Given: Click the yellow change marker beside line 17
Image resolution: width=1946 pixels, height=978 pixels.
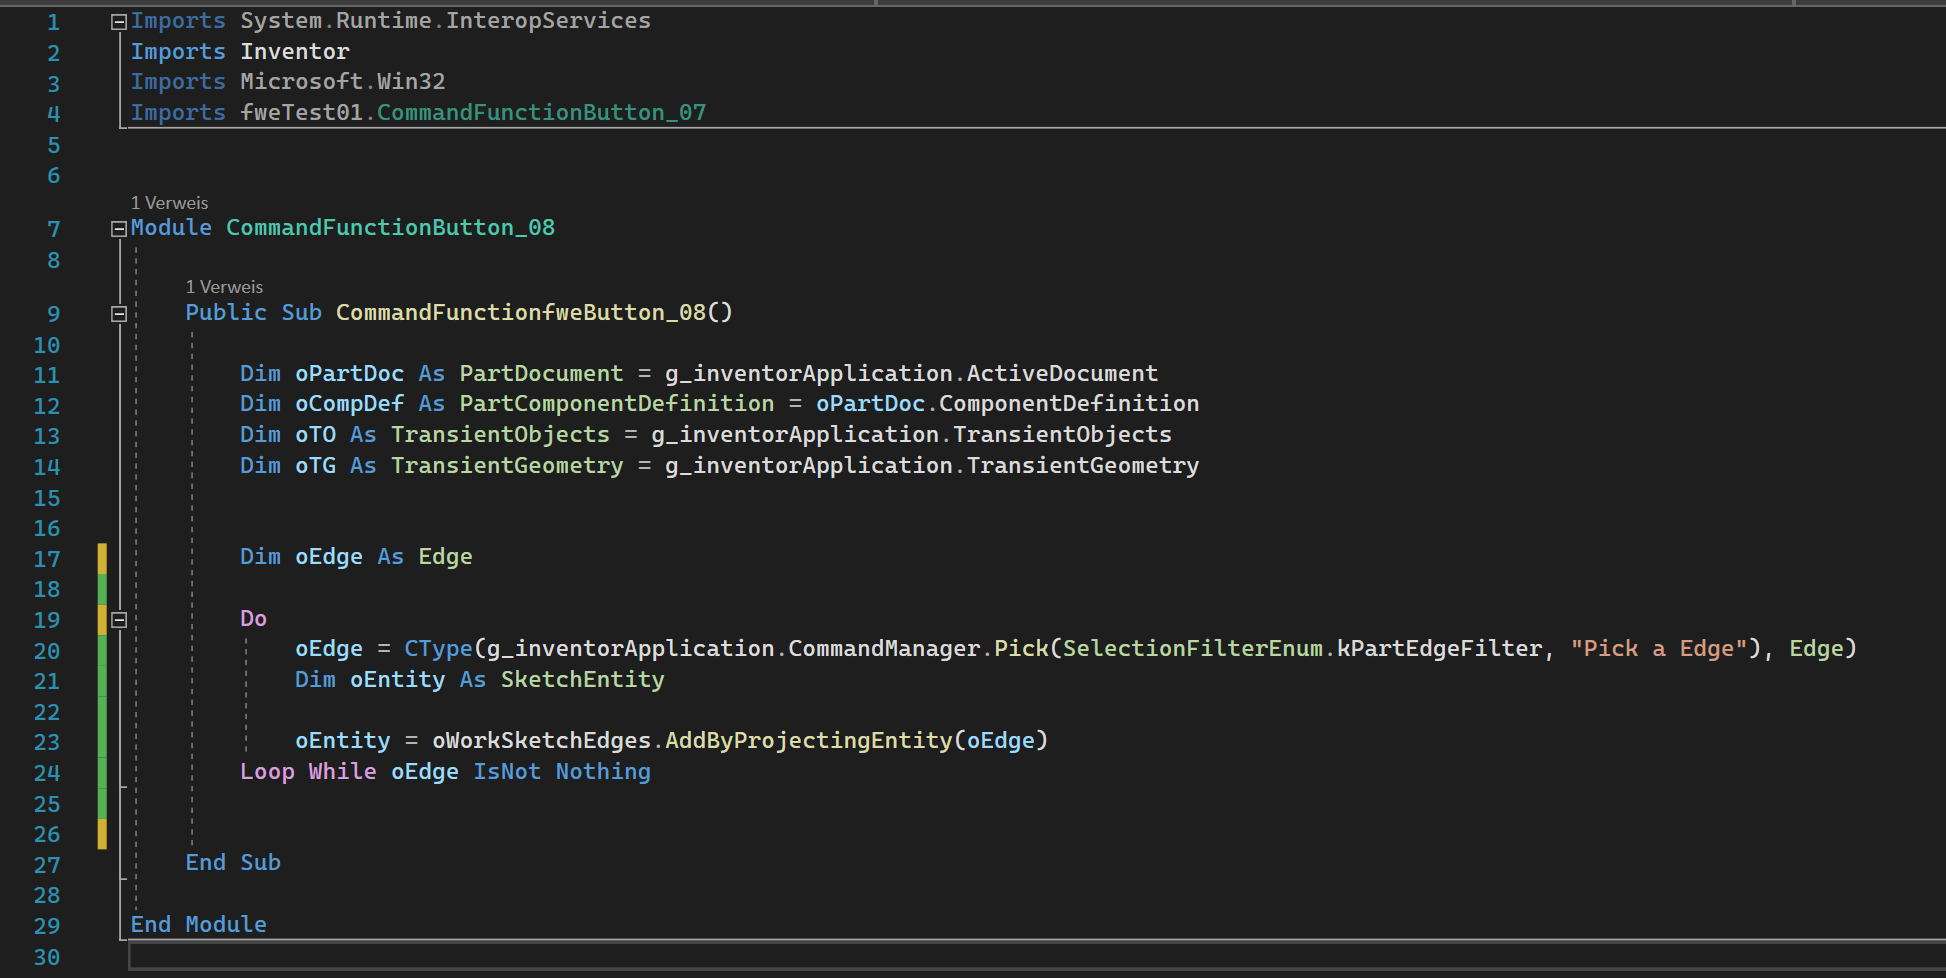Looking at the screenshot, I should pyautogui.click(x=102, y=558).
